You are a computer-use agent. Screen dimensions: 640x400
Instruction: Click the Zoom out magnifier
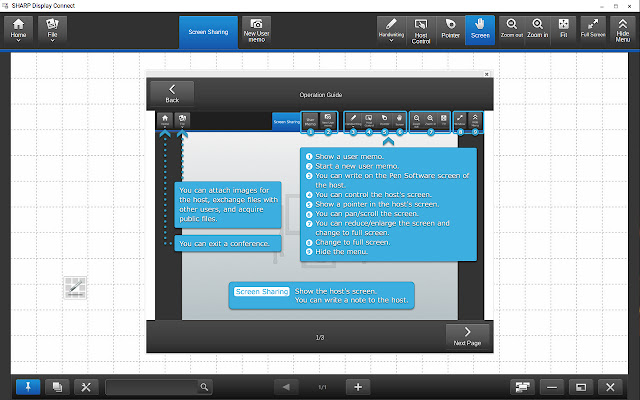click(512, 29)
